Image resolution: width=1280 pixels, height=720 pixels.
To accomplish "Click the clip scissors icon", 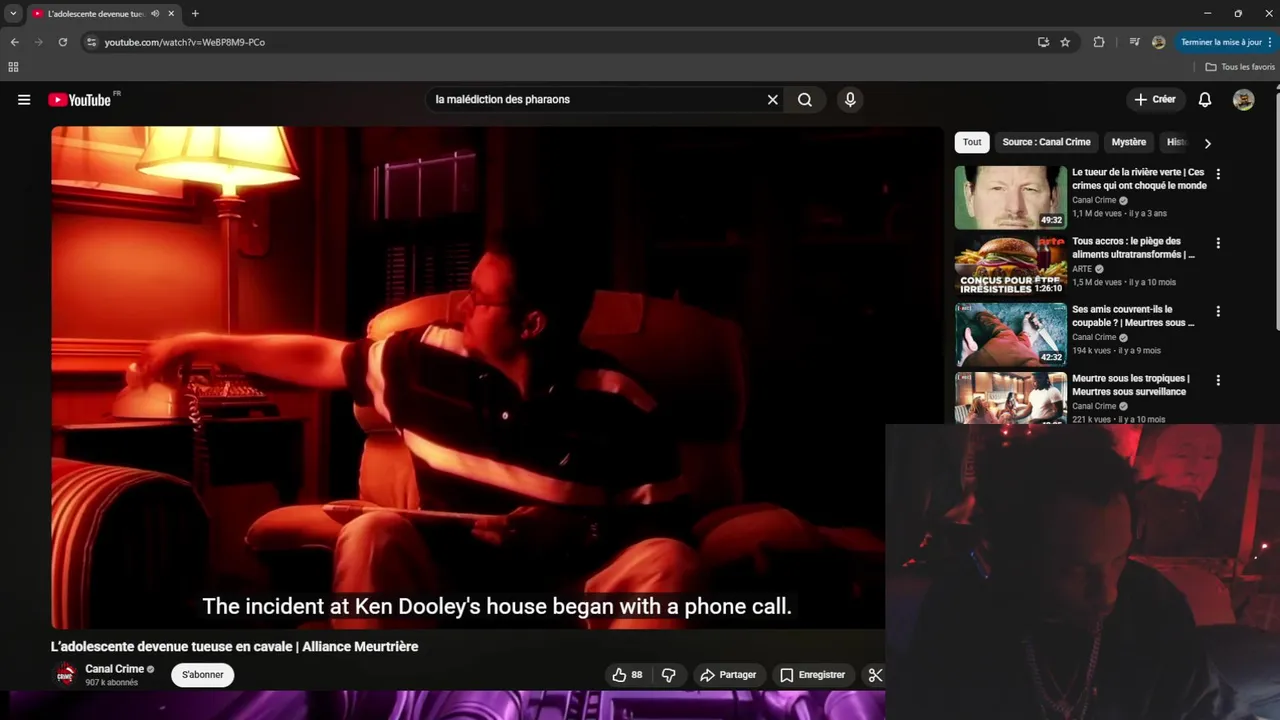I will [x=875, y=675].
